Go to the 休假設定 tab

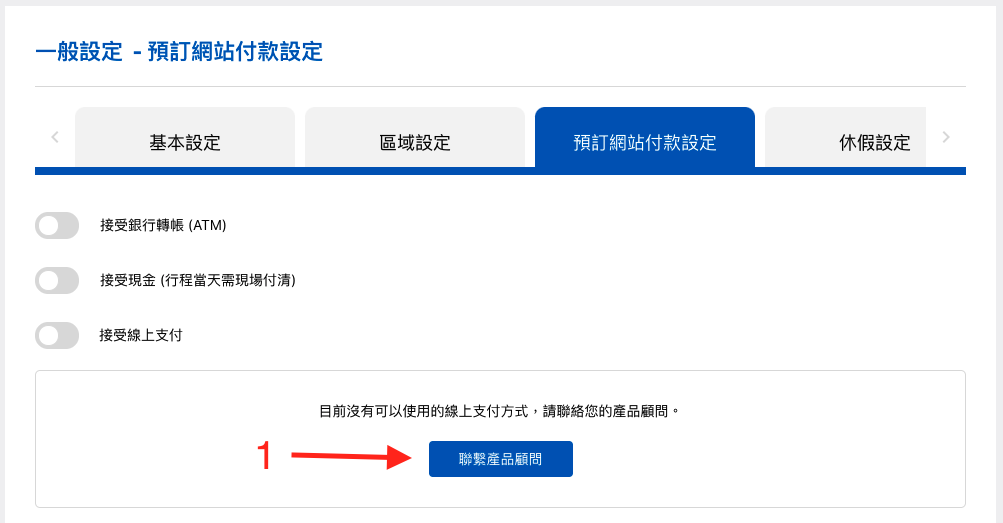[x=846, y=138]
